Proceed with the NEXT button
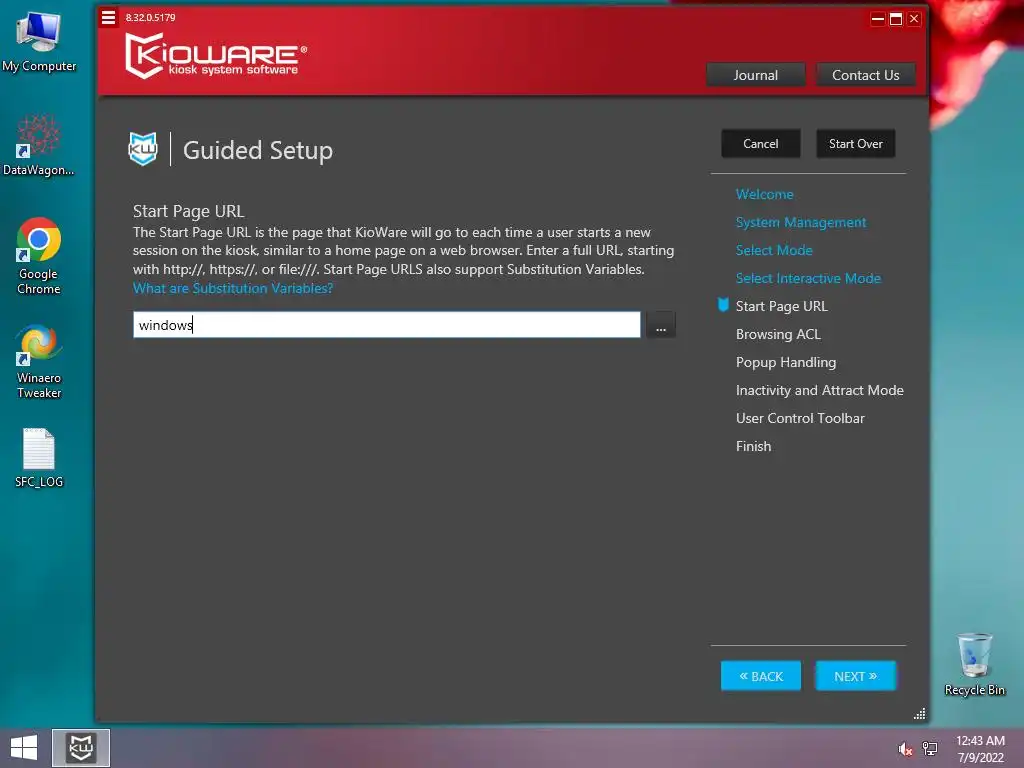This screenshot has width=1024, height=768. tap(856, 676)
